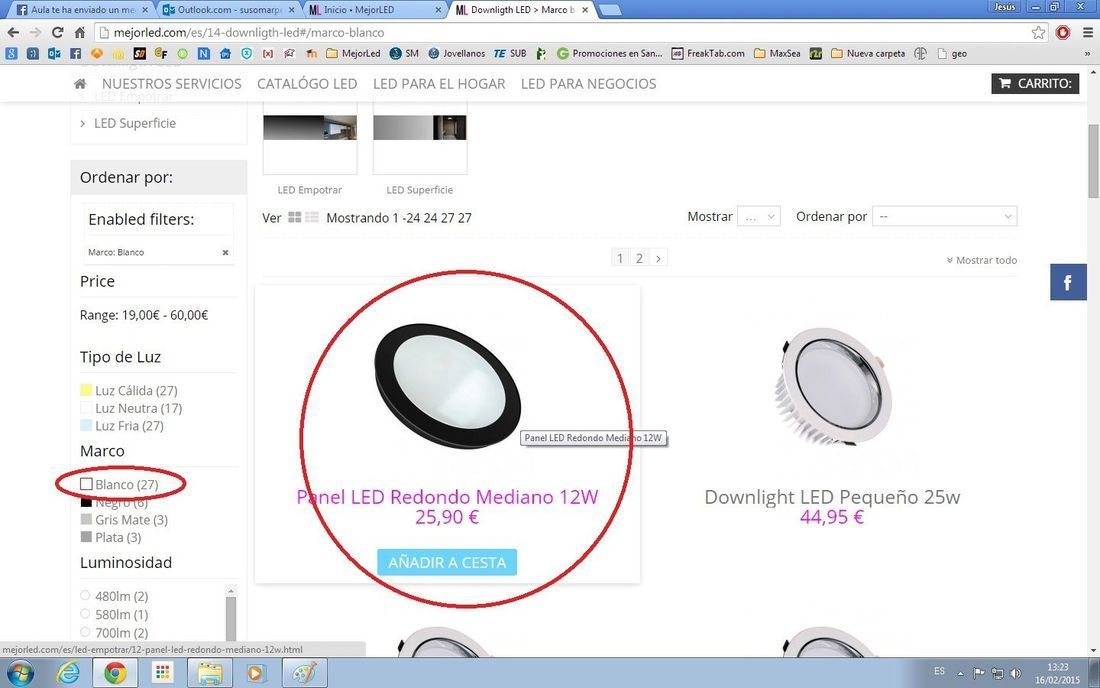This screenshot has width=1100, height=688.
Task: Click the red Opera-style extension icon
Action: point(1064,32)
